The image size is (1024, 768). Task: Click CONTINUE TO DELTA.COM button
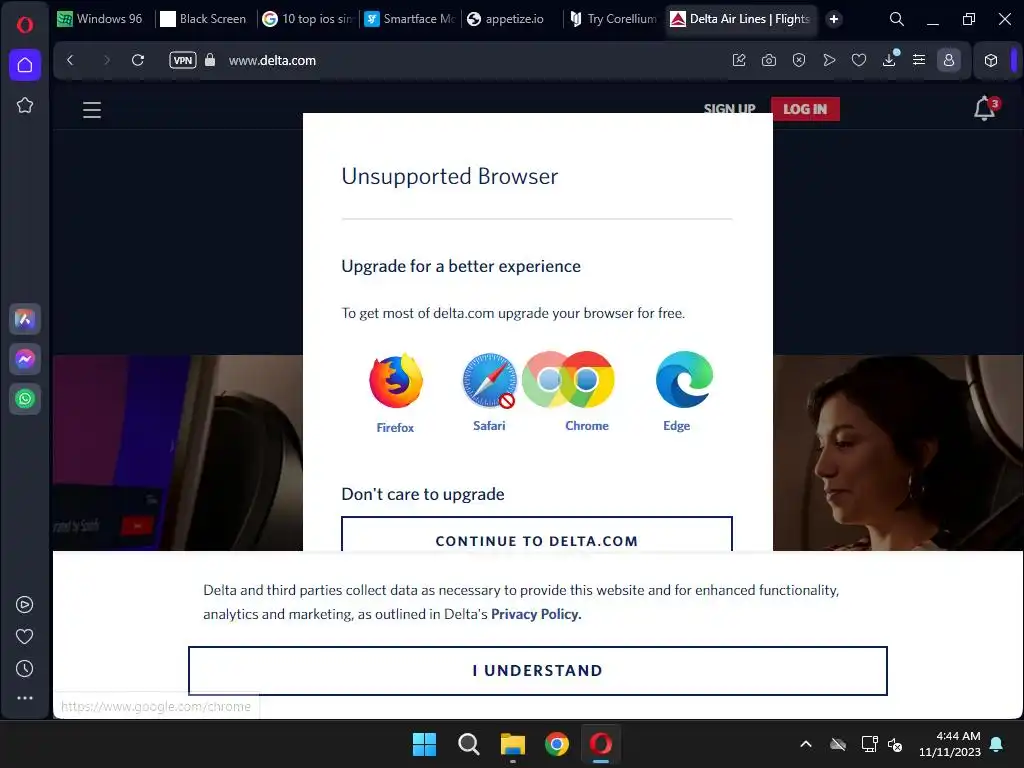tap(537, 534)
